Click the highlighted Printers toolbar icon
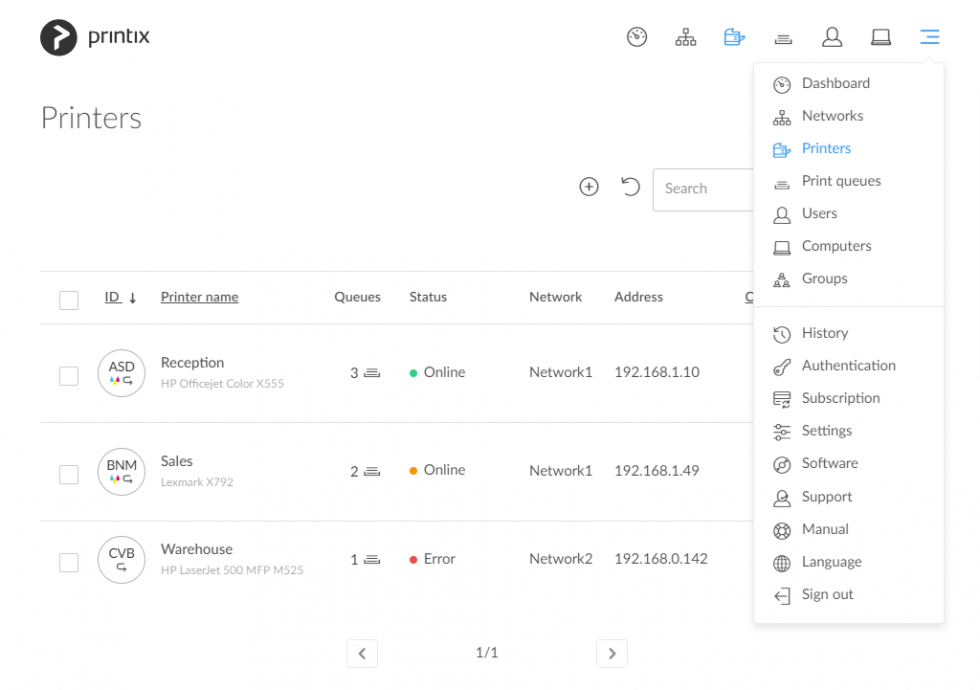Viewport: 980px width, 690px height. tap(735, 36)
